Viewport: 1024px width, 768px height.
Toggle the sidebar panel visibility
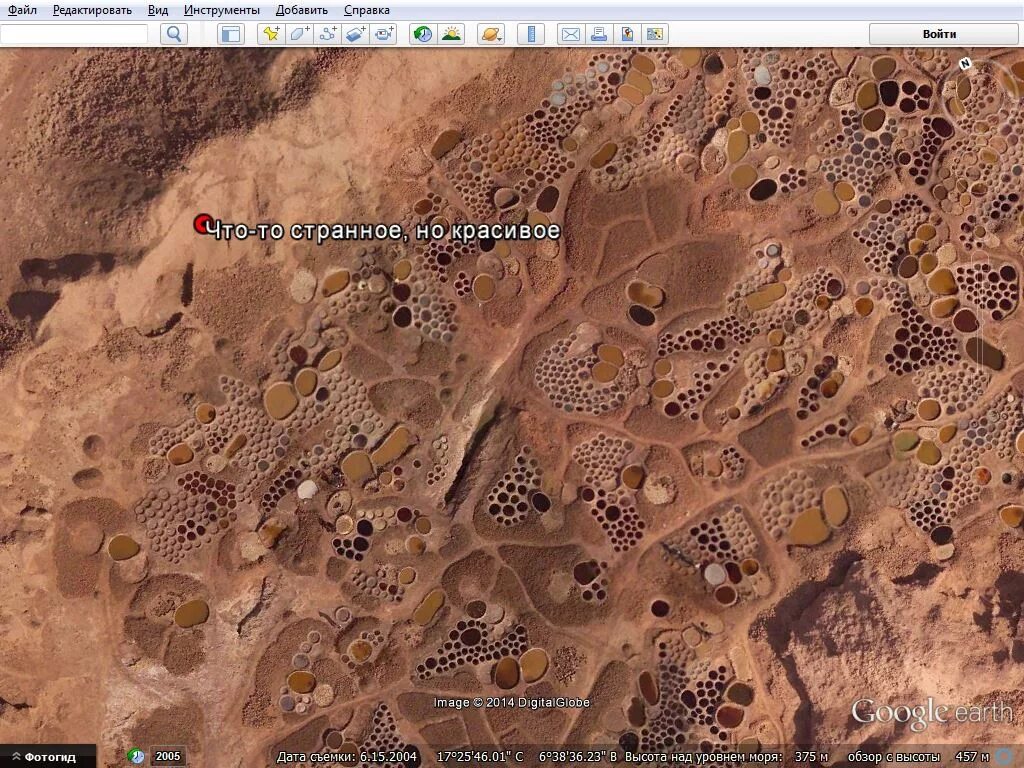pyautogui.click(x=230, y=34)
